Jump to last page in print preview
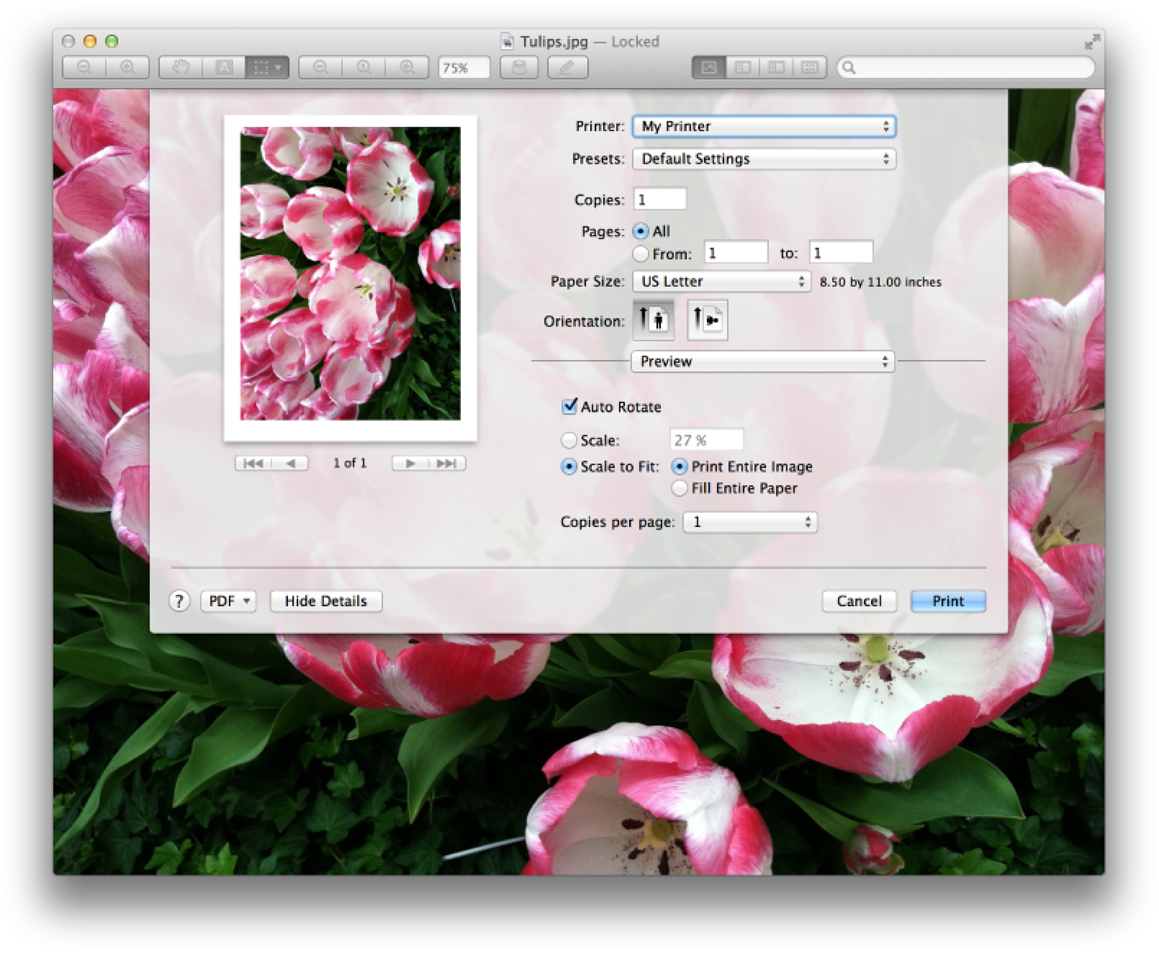Viewport: 1159px width, 953px height. tap(447, 463)
